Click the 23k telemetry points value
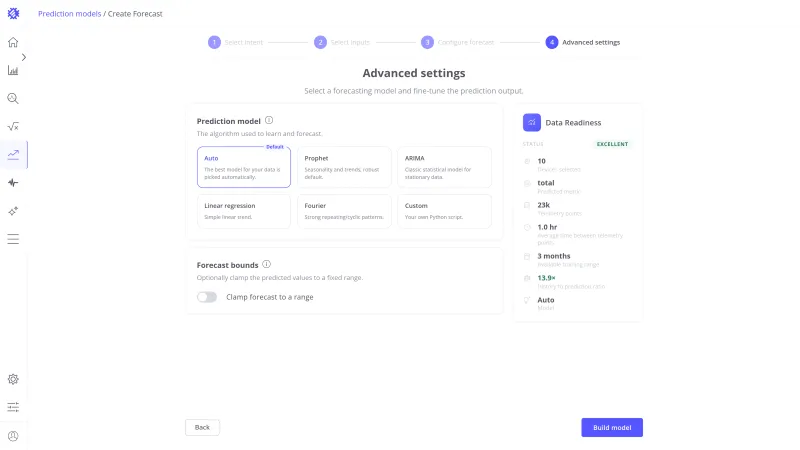 point(543,205)
